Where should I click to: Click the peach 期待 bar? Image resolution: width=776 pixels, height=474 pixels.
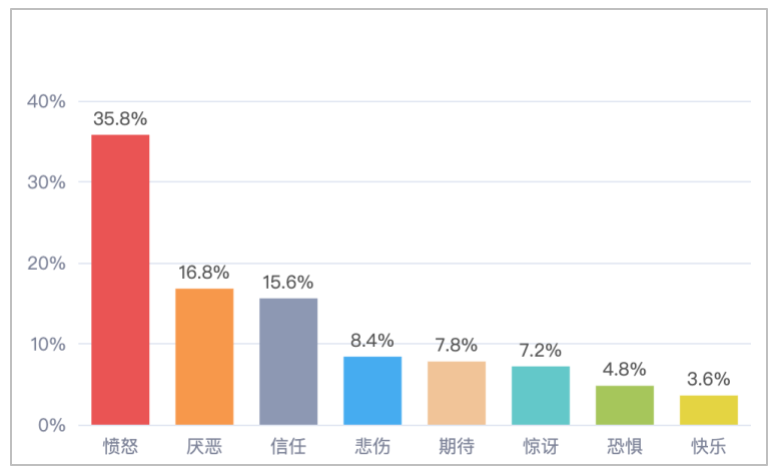pyautogui.click(x=456, y=393)
